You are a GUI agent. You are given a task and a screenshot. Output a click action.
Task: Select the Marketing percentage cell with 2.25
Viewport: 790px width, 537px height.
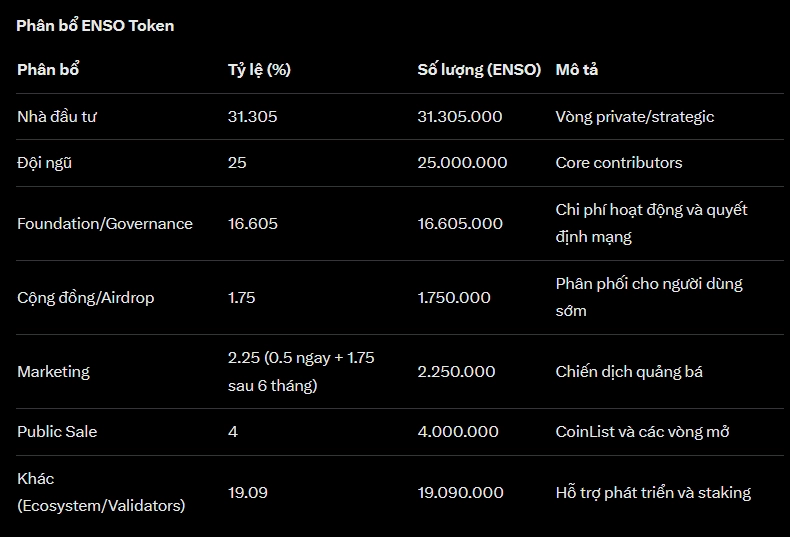click(301, 371)
